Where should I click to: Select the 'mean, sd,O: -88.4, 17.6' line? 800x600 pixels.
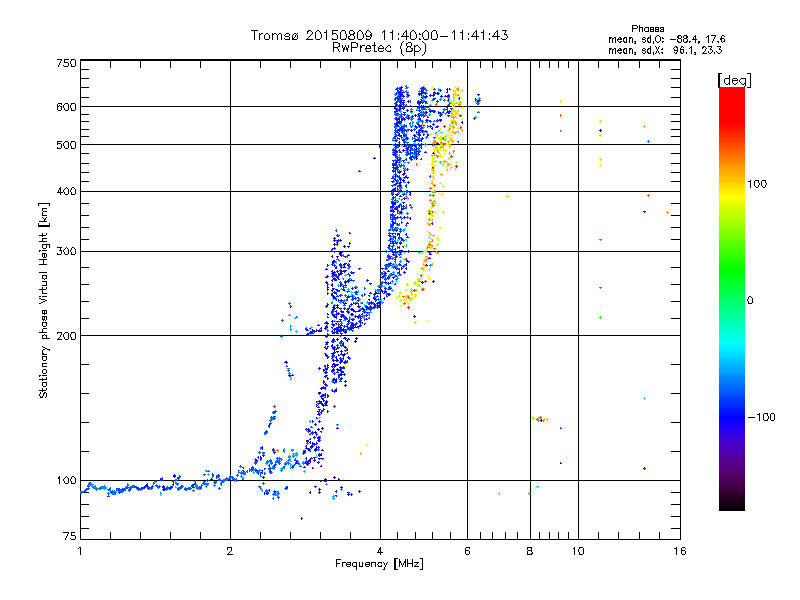point(666,39)
